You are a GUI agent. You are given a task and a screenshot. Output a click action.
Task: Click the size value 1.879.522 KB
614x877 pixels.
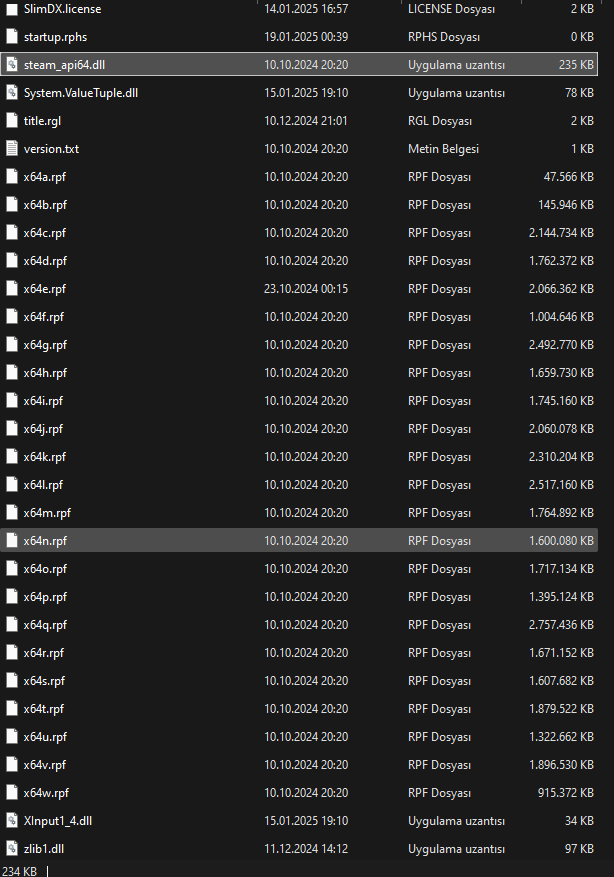click(561, 709)
